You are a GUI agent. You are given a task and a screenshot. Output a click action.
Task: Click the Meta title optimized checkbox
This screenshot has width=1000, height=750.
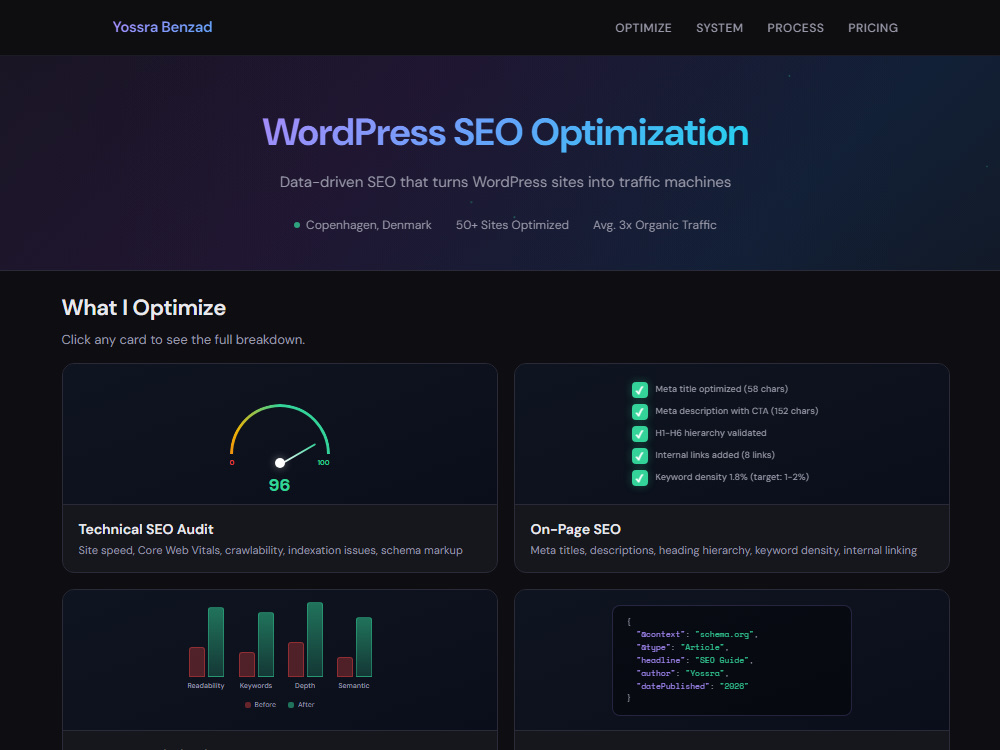point(640,390)
